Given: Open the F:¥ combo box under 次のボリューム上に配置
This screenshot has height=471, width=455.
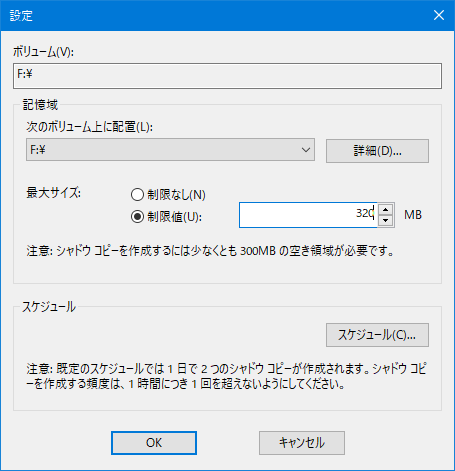Looking at the screenshot, I should click(x=170, y=150).
